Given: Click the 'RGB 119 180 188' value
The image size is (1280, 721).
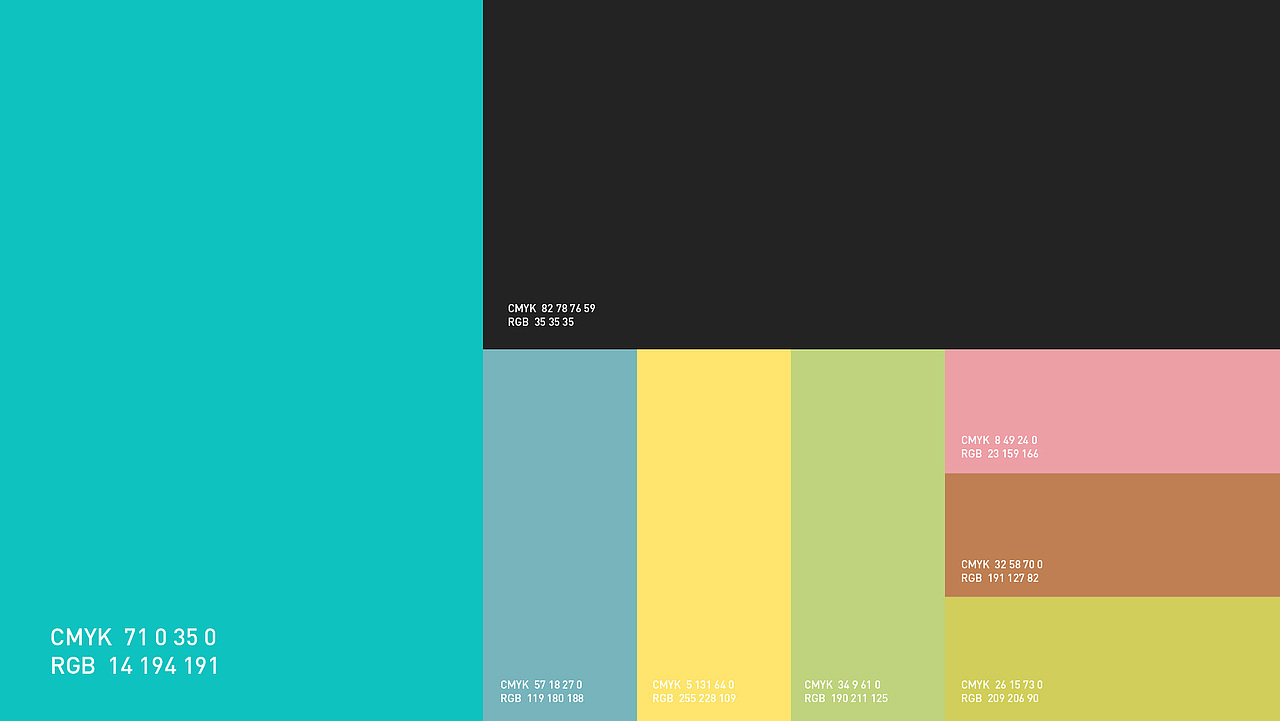Looking at the screenshot, I should pyautogui.click(x=542, y=698).
